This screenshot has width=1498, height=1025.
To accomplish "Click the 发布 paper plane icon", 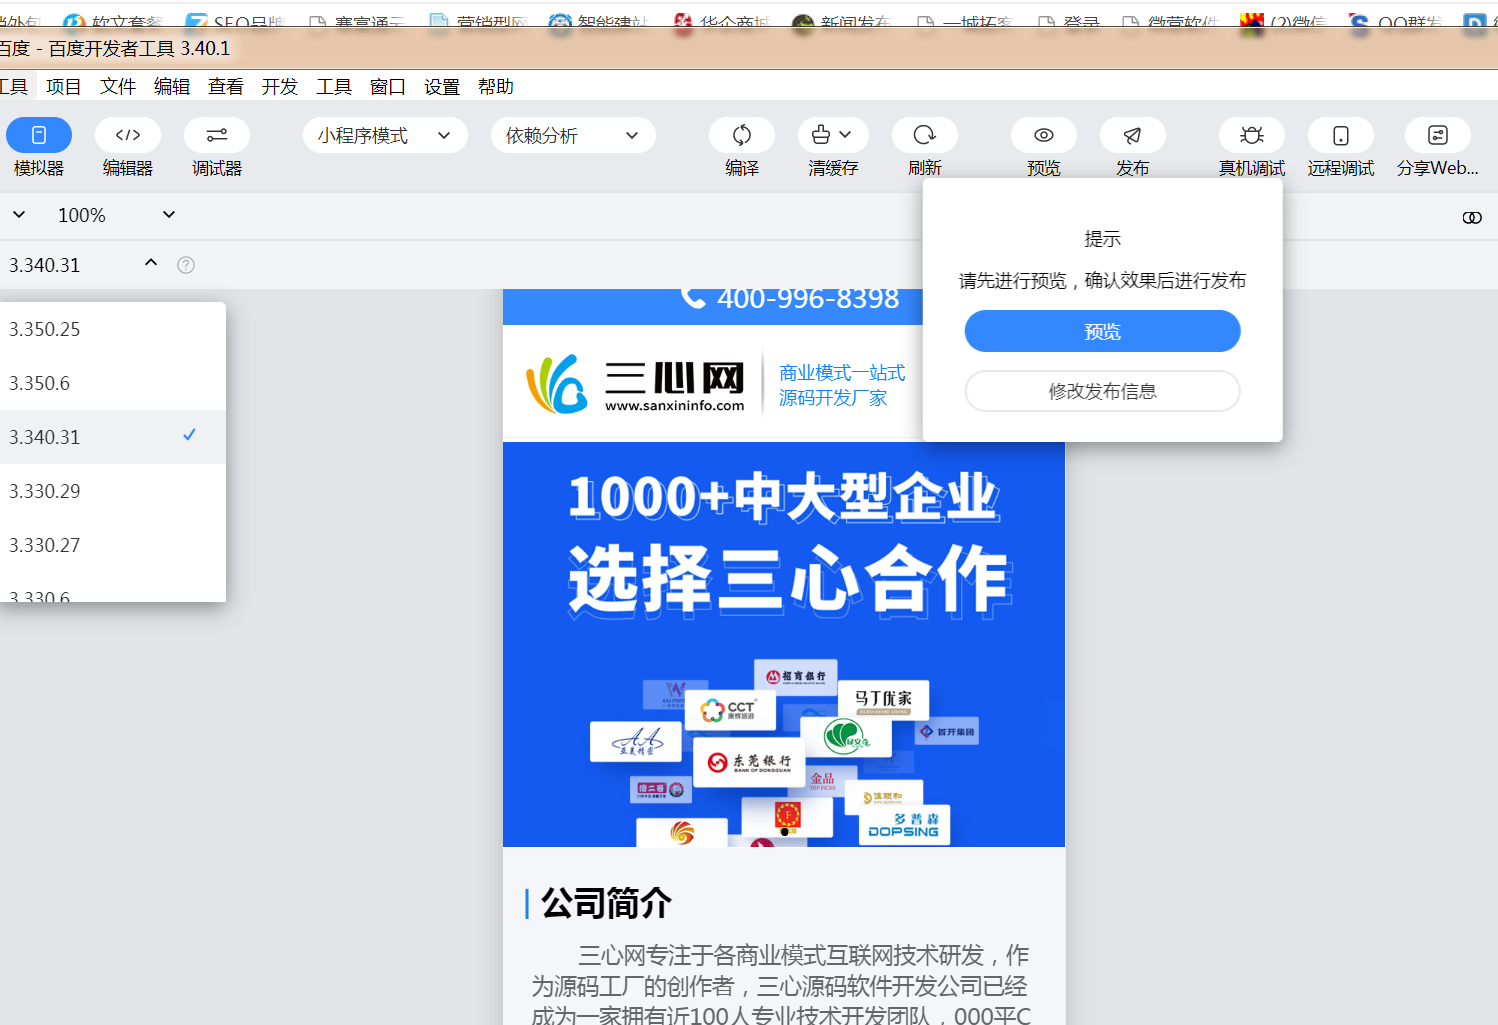I will coord(1133,135).
